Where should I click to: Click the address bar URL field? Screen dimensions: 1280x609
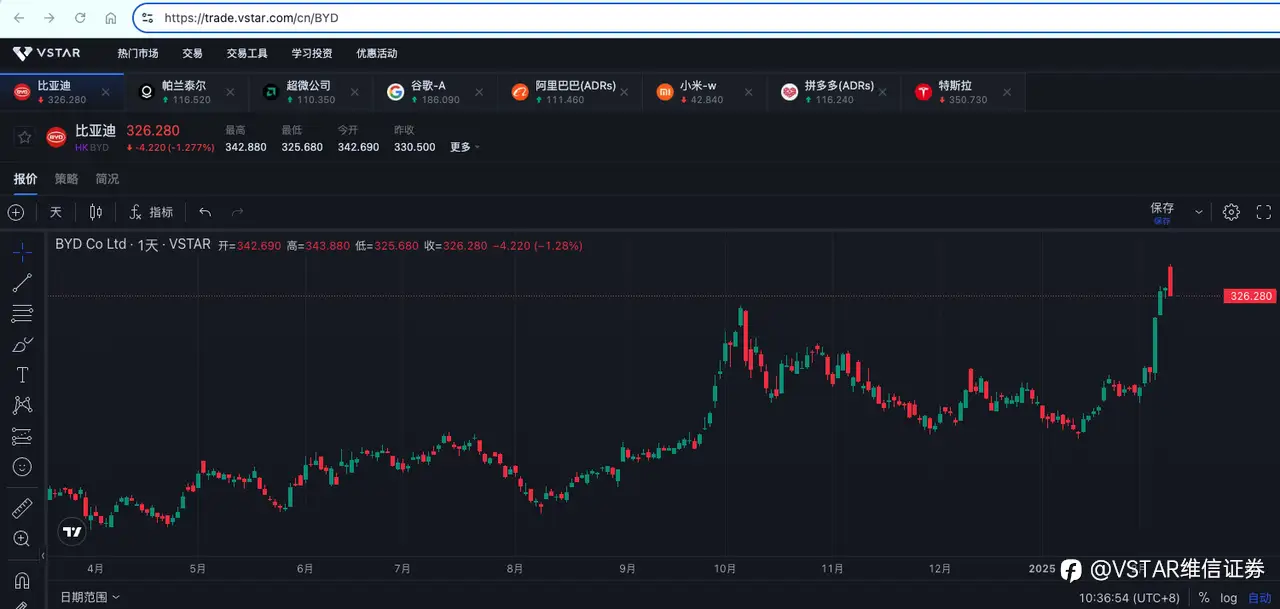(x=706, y=18)
